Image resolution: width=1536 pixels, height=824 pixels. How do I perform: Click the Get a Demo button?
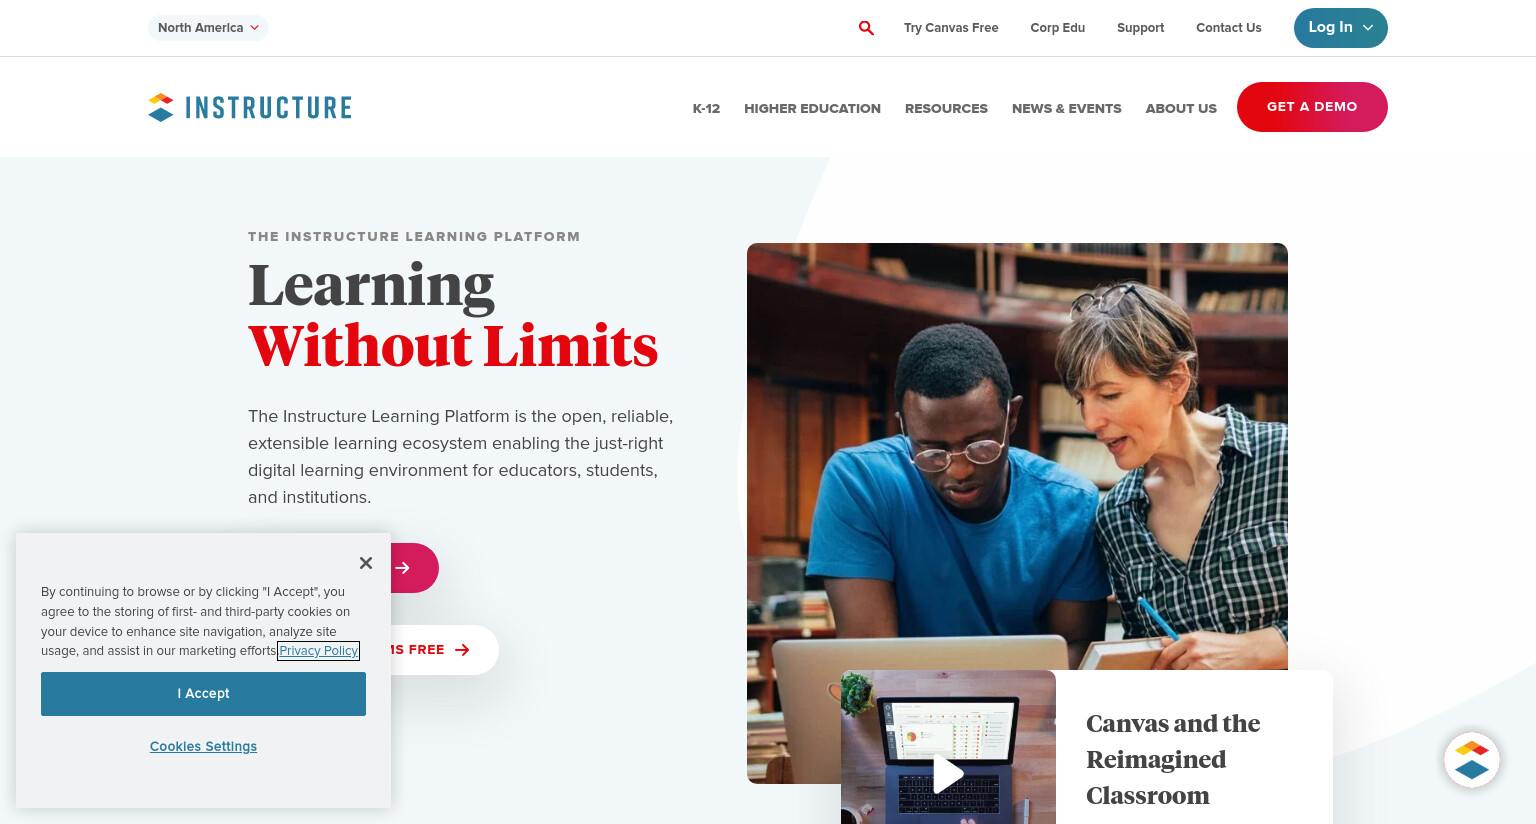[1312, 107]
